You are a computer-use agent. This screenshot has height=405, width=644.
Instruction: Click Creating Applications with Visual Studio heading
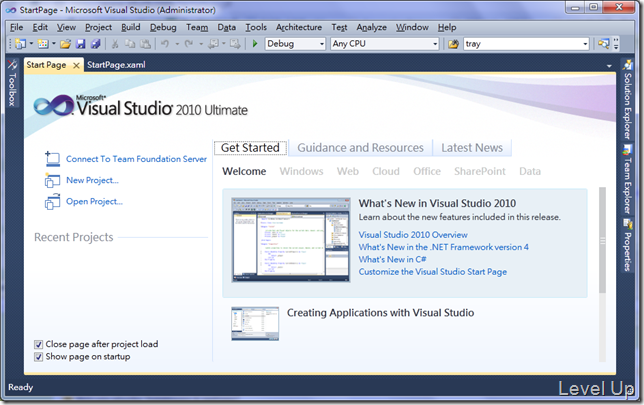tap(380, 313)
